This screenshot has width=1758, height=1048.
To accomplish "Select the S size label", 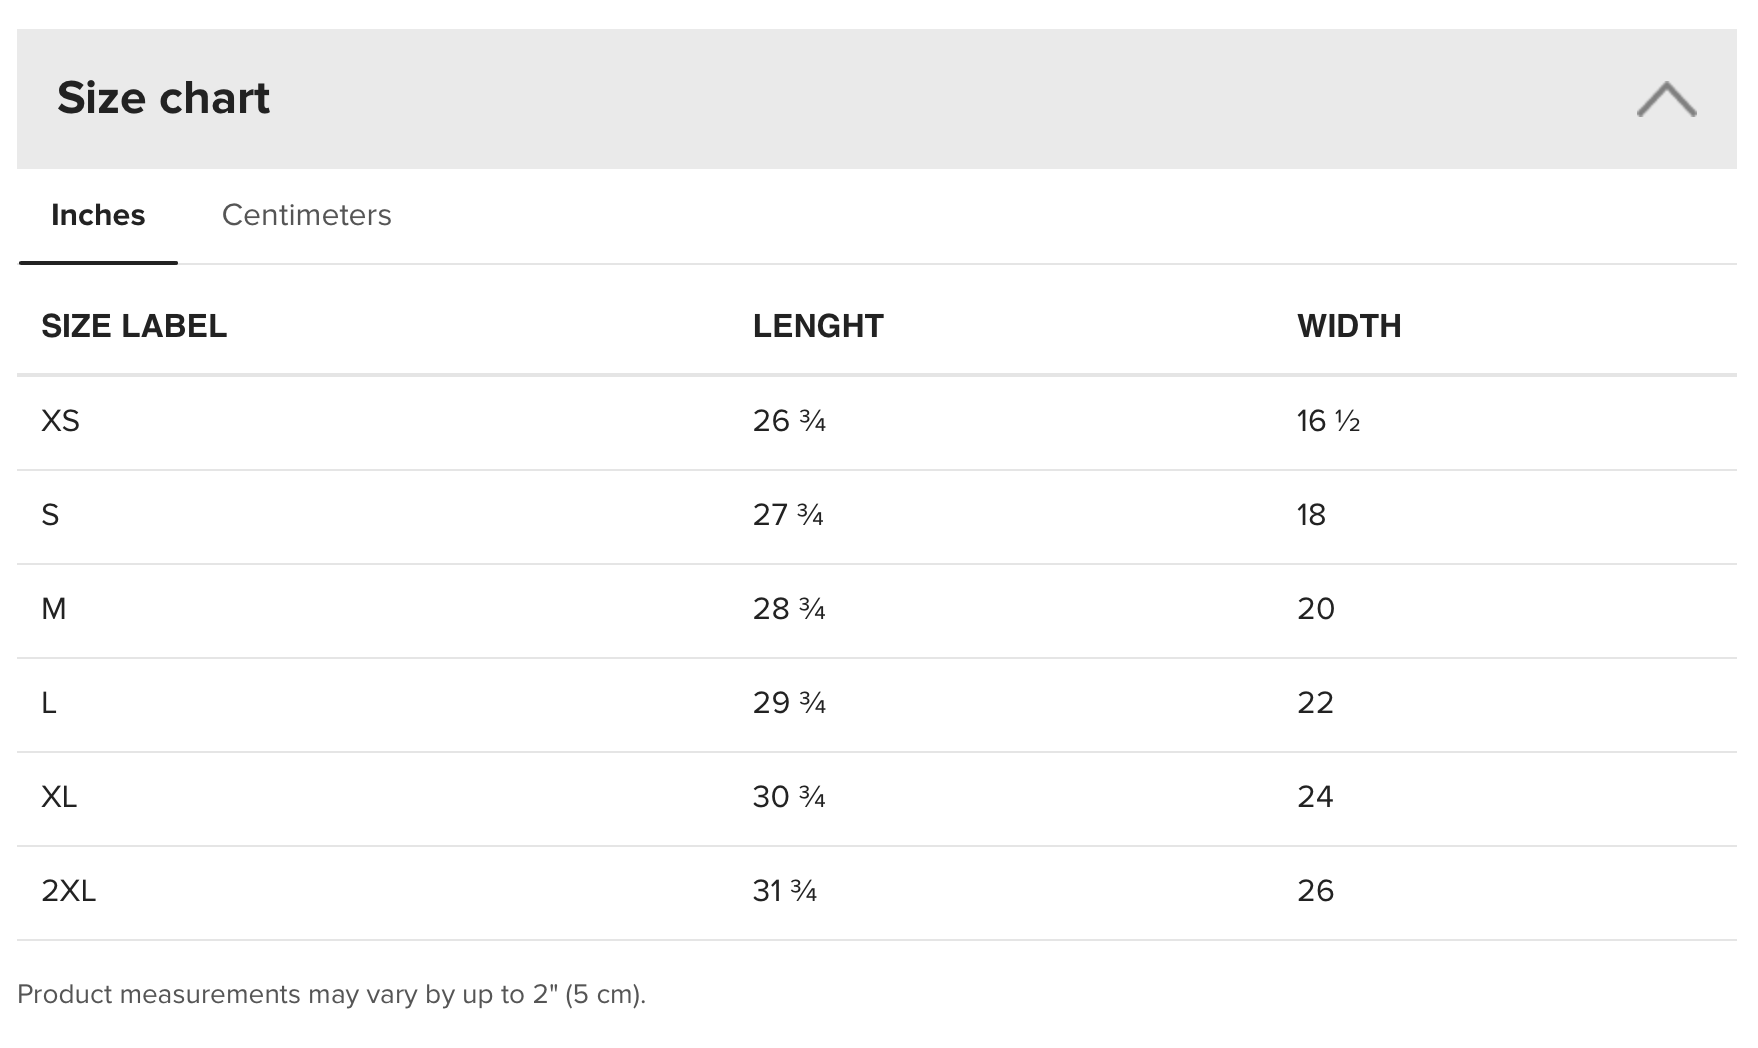I will click(x=50, y=515).
